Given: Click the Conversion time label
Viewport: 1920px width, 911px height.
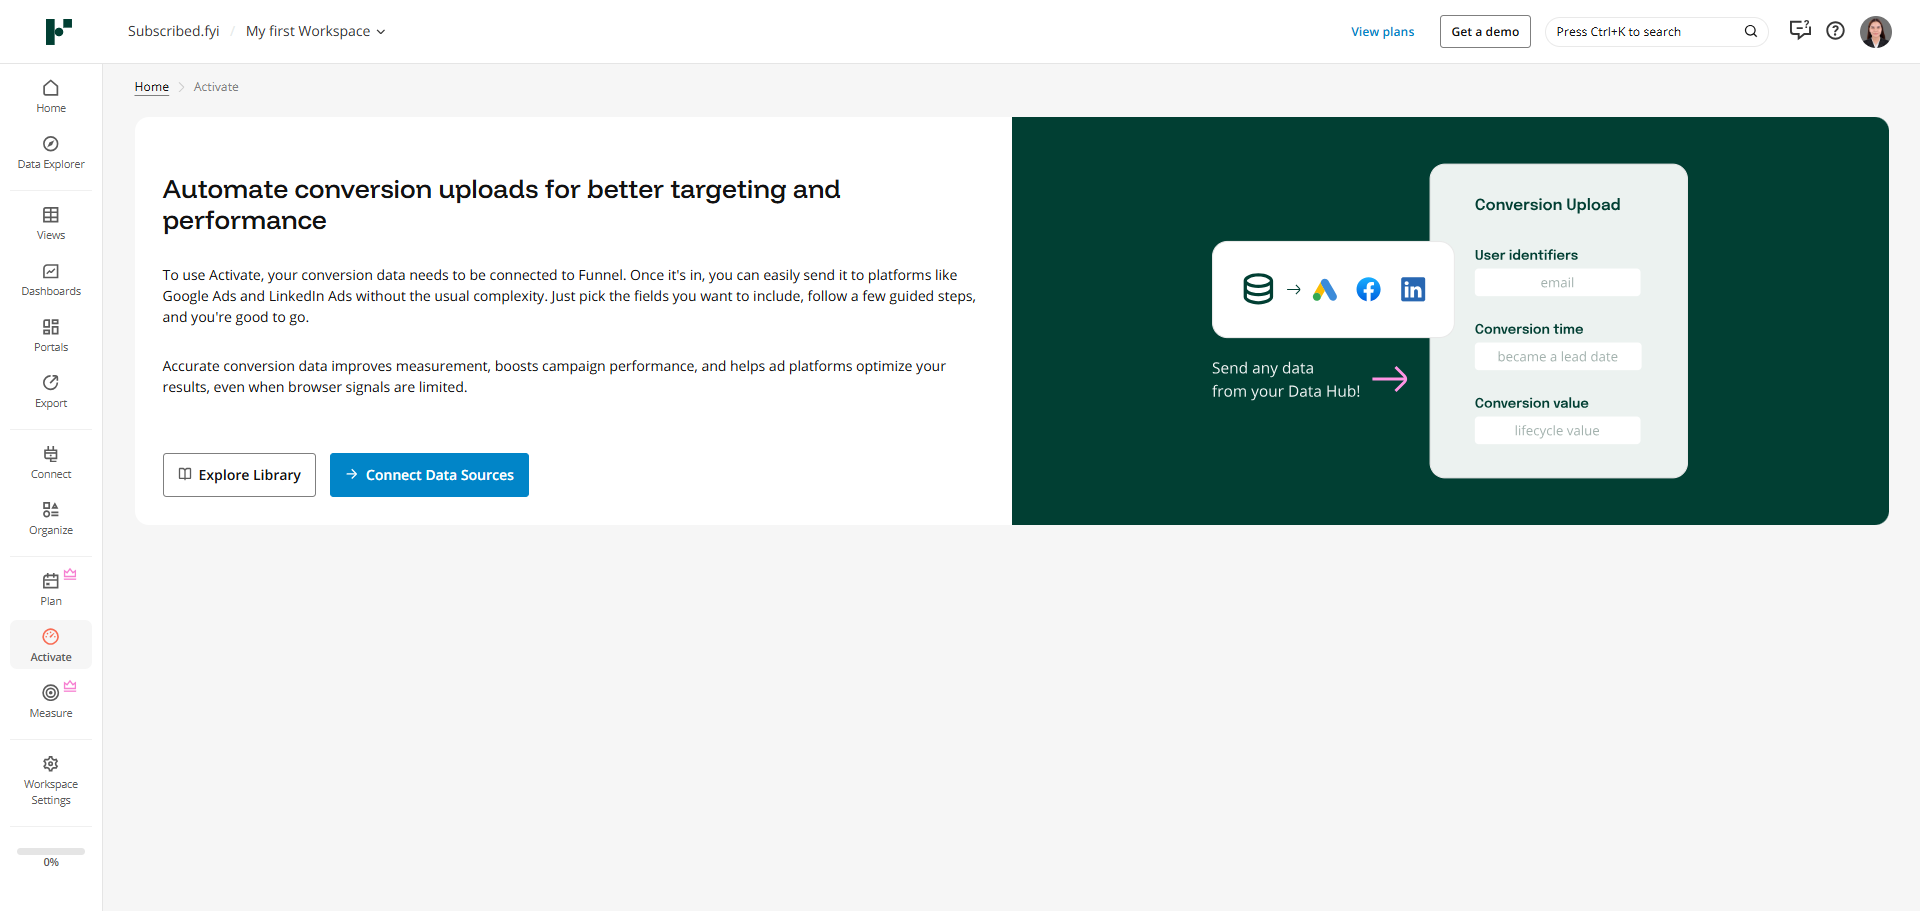Looking at the screenshot, I should point(1529,329).
